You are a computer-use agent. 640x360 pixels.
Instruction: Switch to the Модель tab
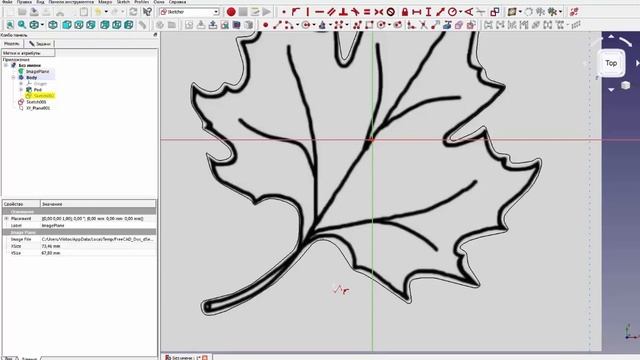(x=12, y=43)
